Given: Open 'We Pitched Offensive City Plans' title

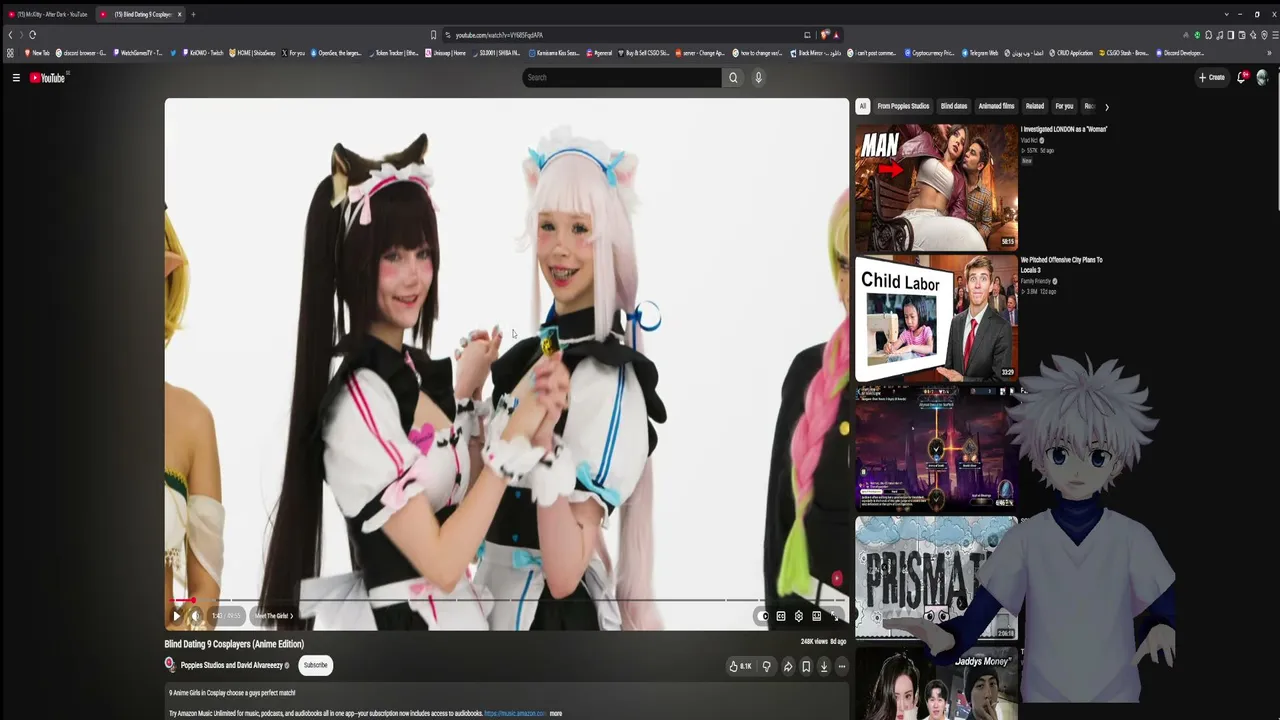Looking at the screenshot, I should click(1061, 265).
